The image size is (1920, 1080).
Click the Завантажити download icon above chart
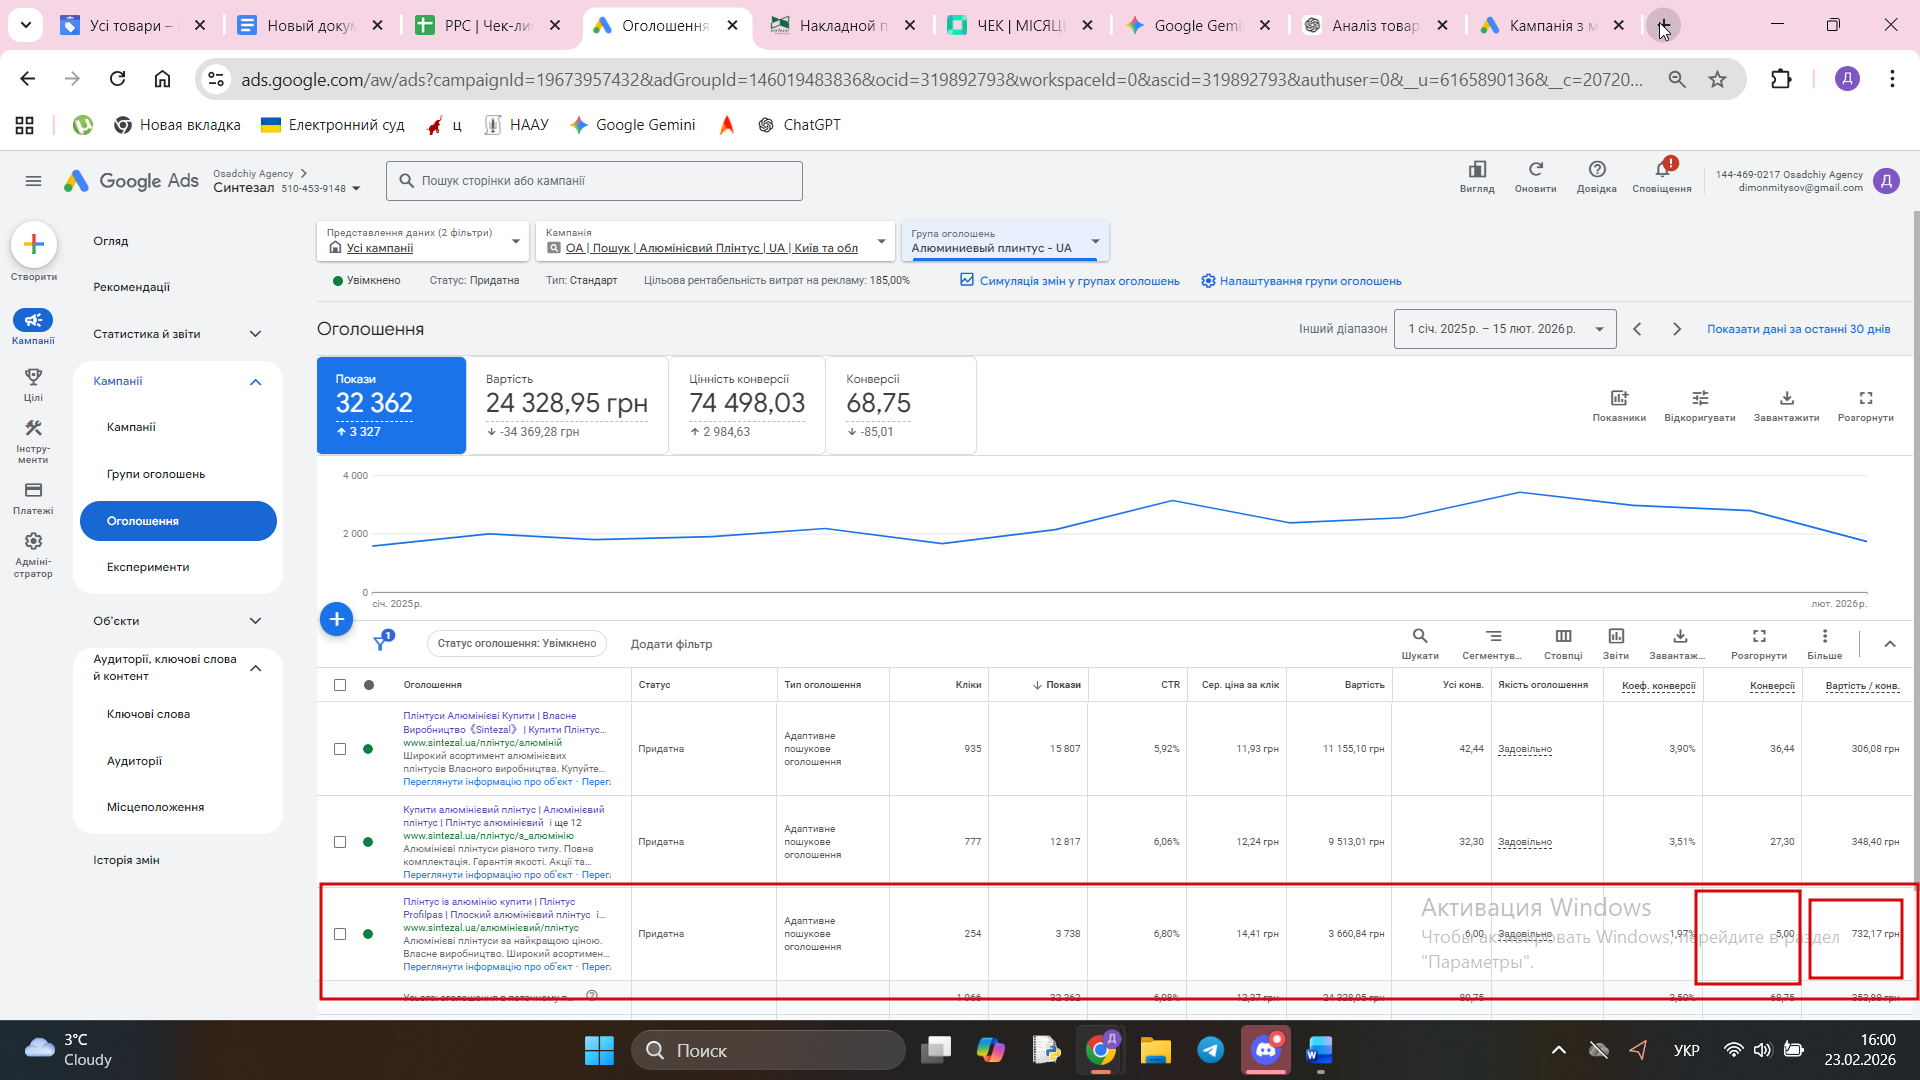point(1786,399)
